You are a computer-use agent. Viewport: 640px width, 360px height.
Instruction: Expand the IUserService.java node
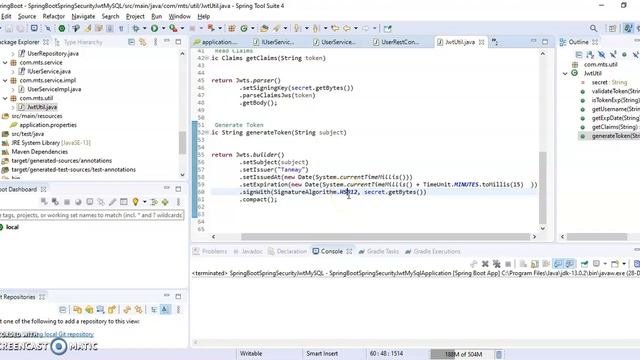pos(13,71)
